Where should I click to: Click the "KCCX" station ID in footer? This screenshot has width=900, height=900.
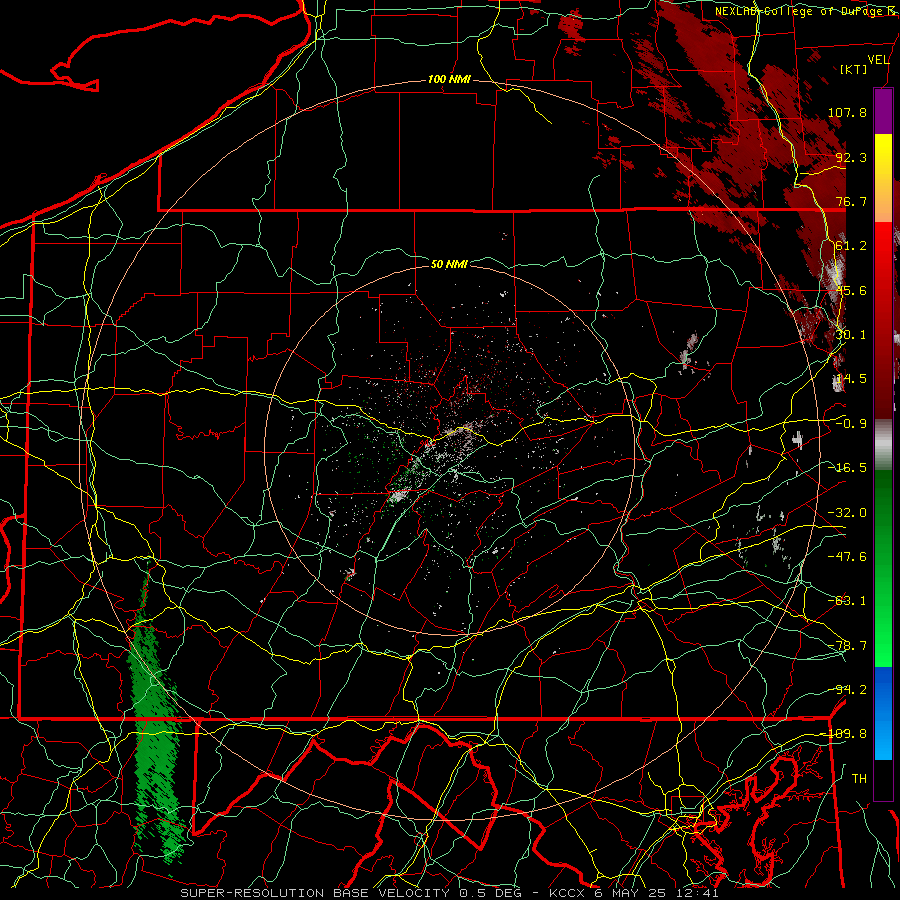click(567, 893)
